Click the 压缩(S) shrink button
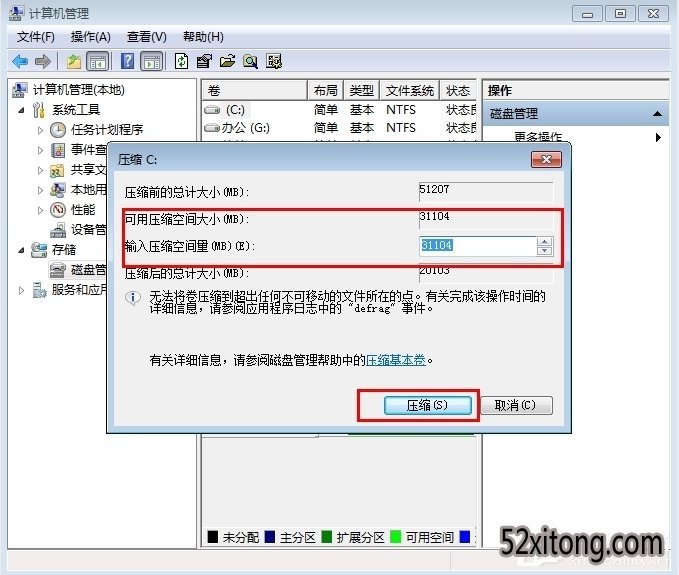 point(427,405)
